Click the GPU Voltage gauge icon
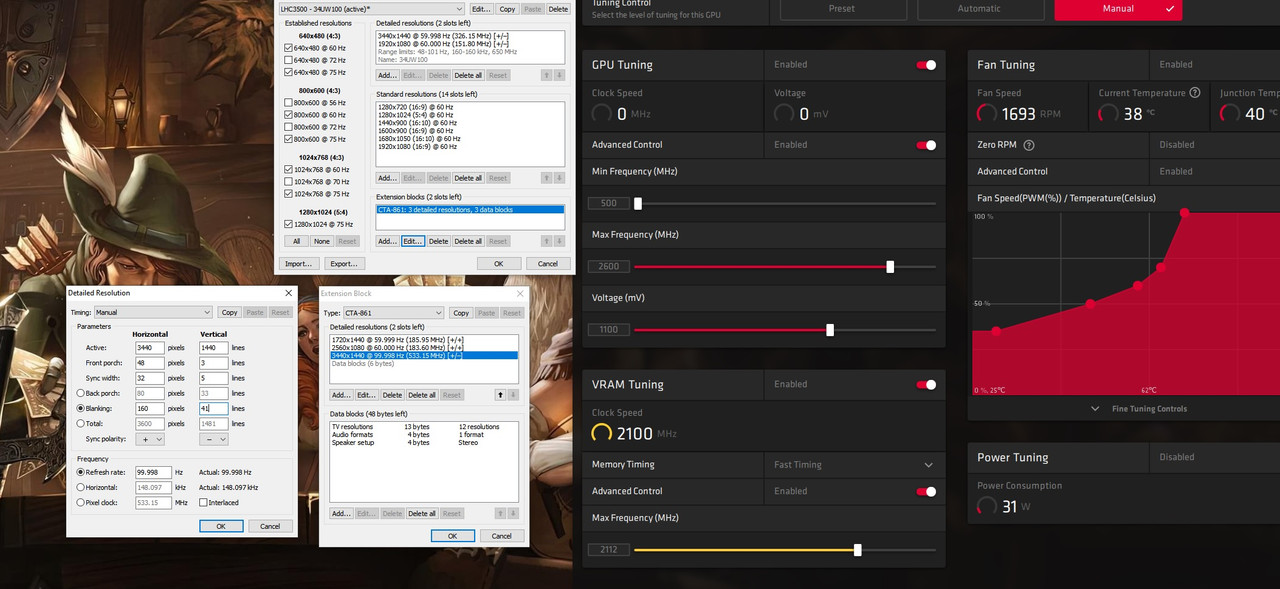1280x589 pixels. [785, 114]
